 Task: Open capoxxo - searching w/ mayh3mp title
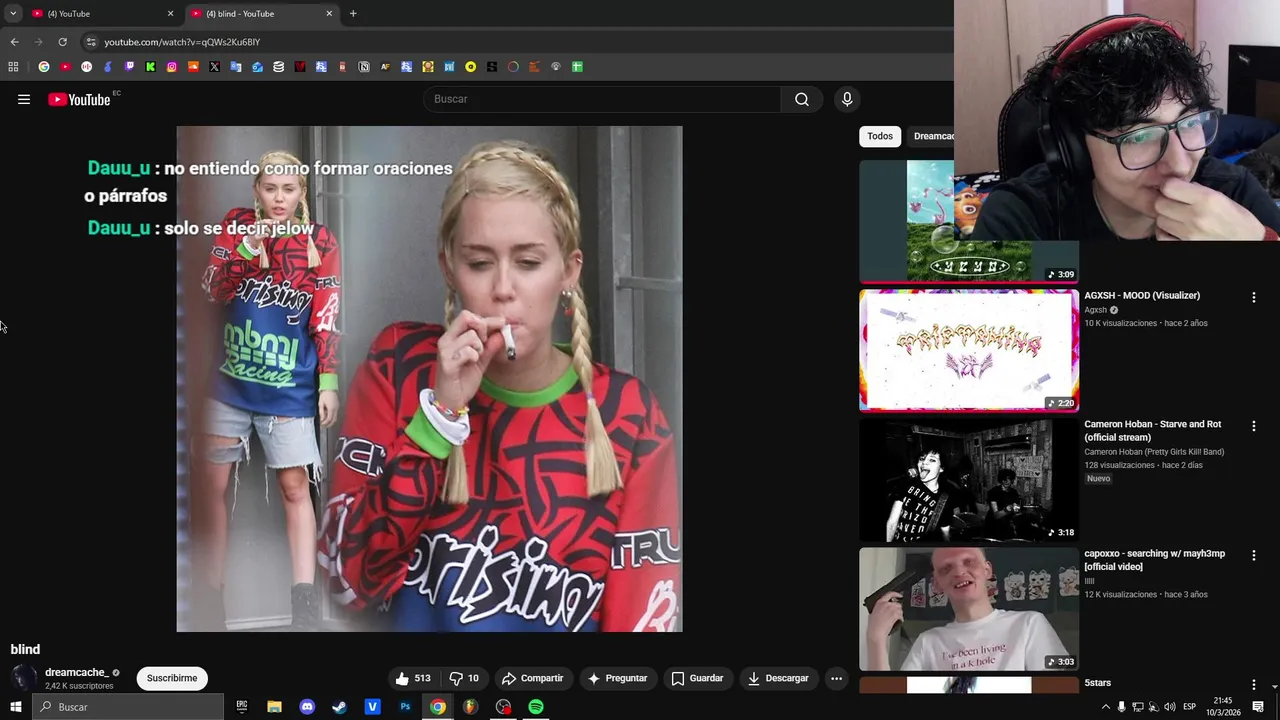(x=1154, y=560)
